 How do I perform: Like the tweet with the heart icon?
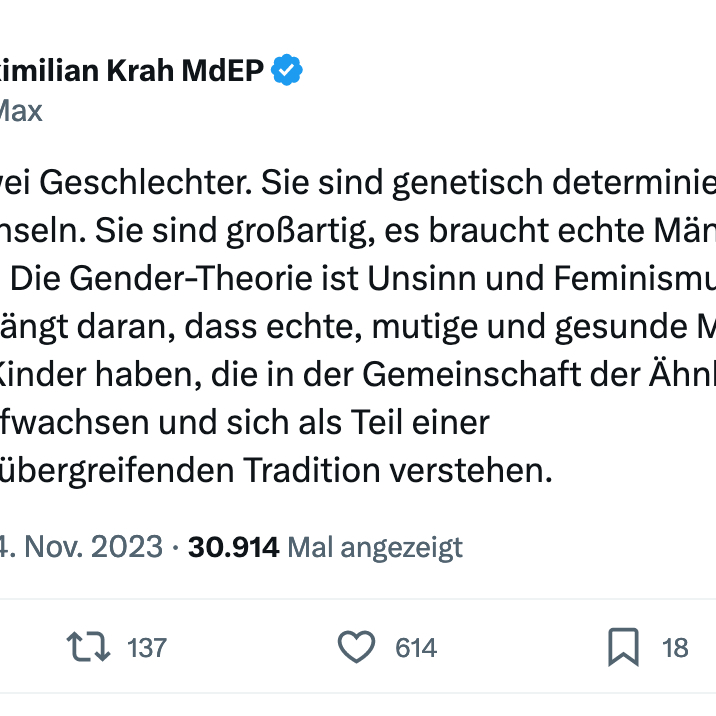coord(356,648)
